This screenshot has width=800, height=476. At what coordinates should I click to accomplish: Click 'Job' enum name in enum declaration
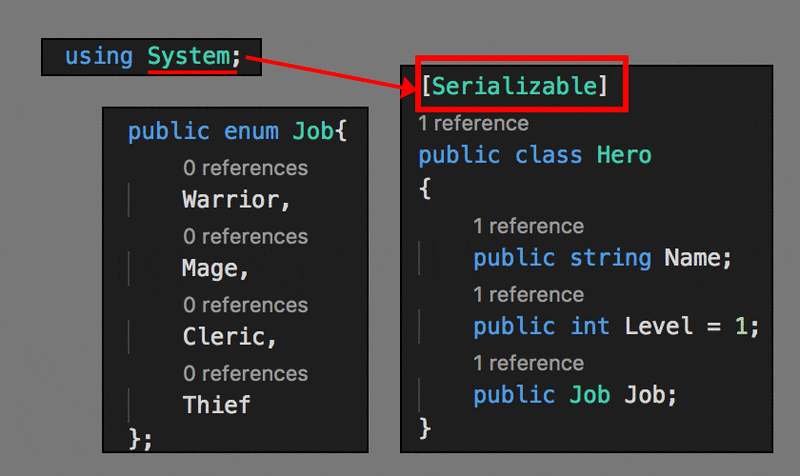313,131
